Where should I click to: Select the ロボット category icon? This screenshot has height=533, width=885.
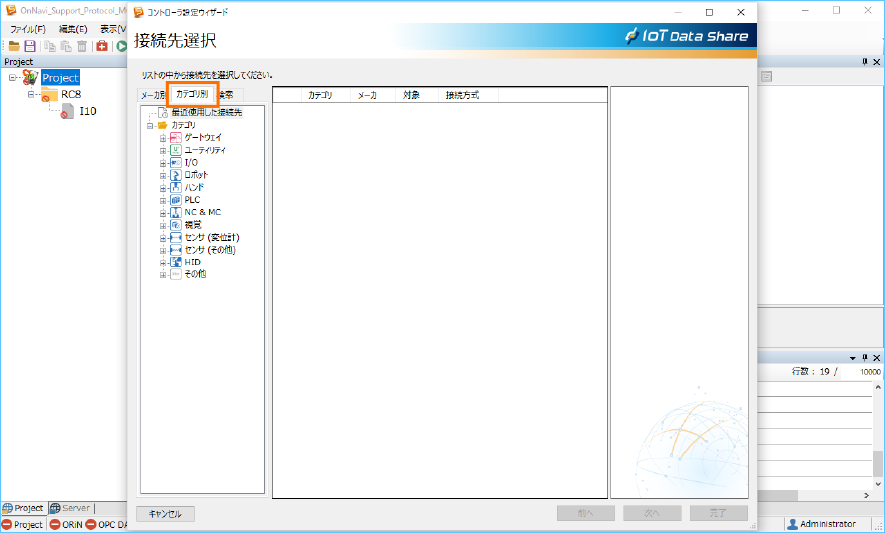[x=175, y=175]
